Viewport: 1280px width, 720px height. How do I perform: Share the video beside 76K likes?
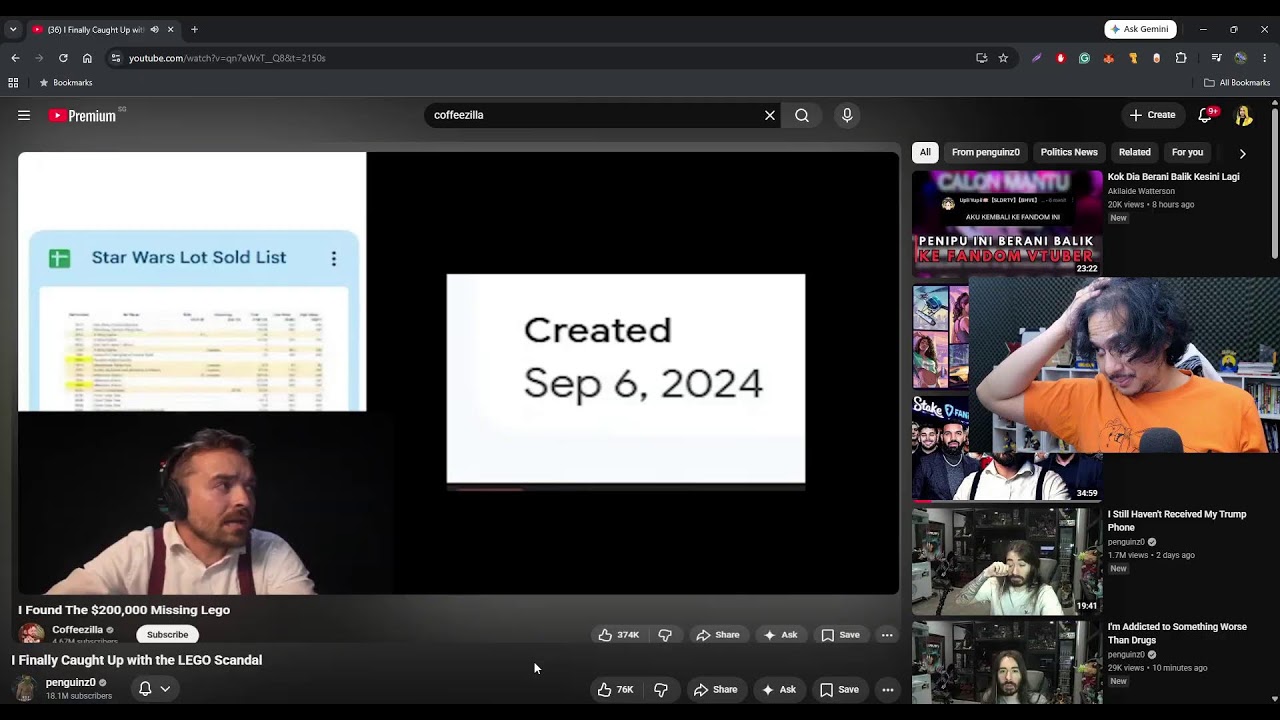(716, 689)
